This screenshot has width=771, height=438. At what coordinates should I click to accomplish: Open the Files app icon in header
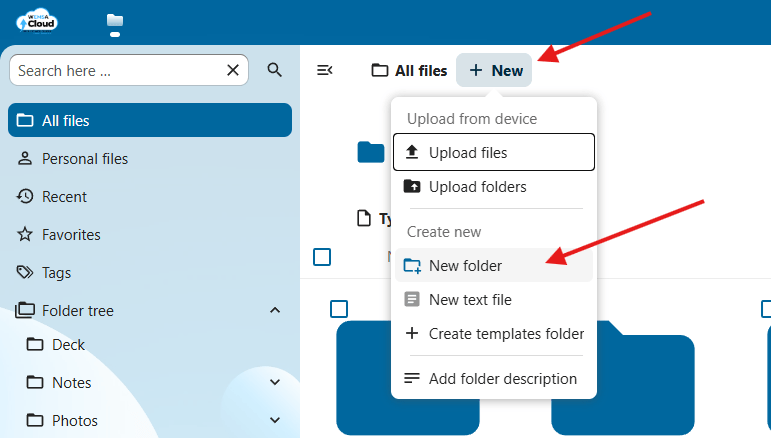[x=115, y=21]
